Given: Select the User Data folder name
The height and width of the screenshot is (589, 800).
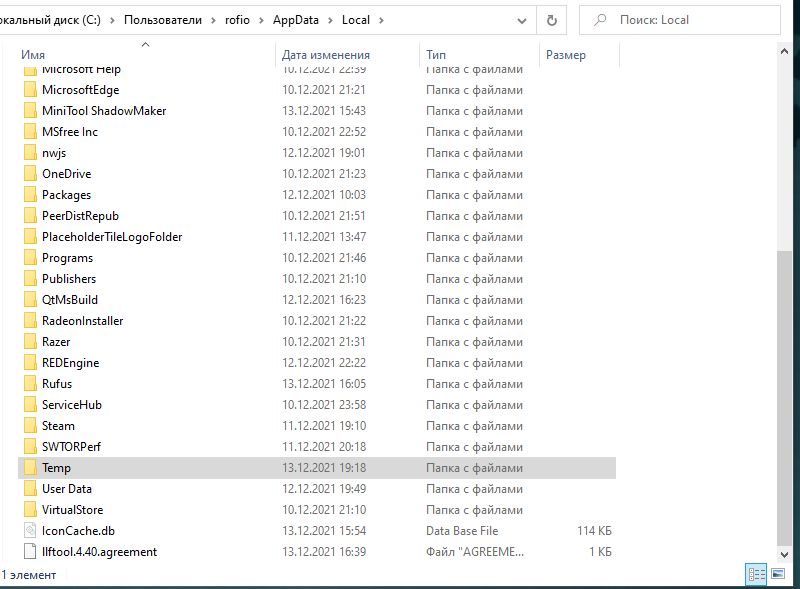Looking at the screenshot, I should (x=67, y=488).
